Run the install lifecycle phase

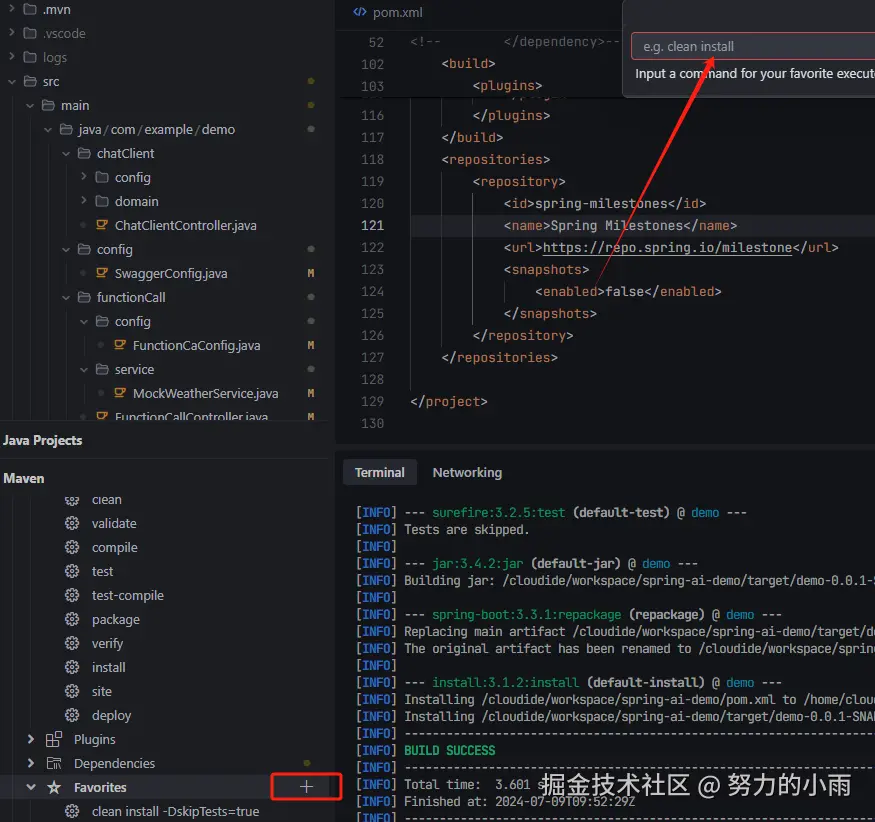(108, 667)
